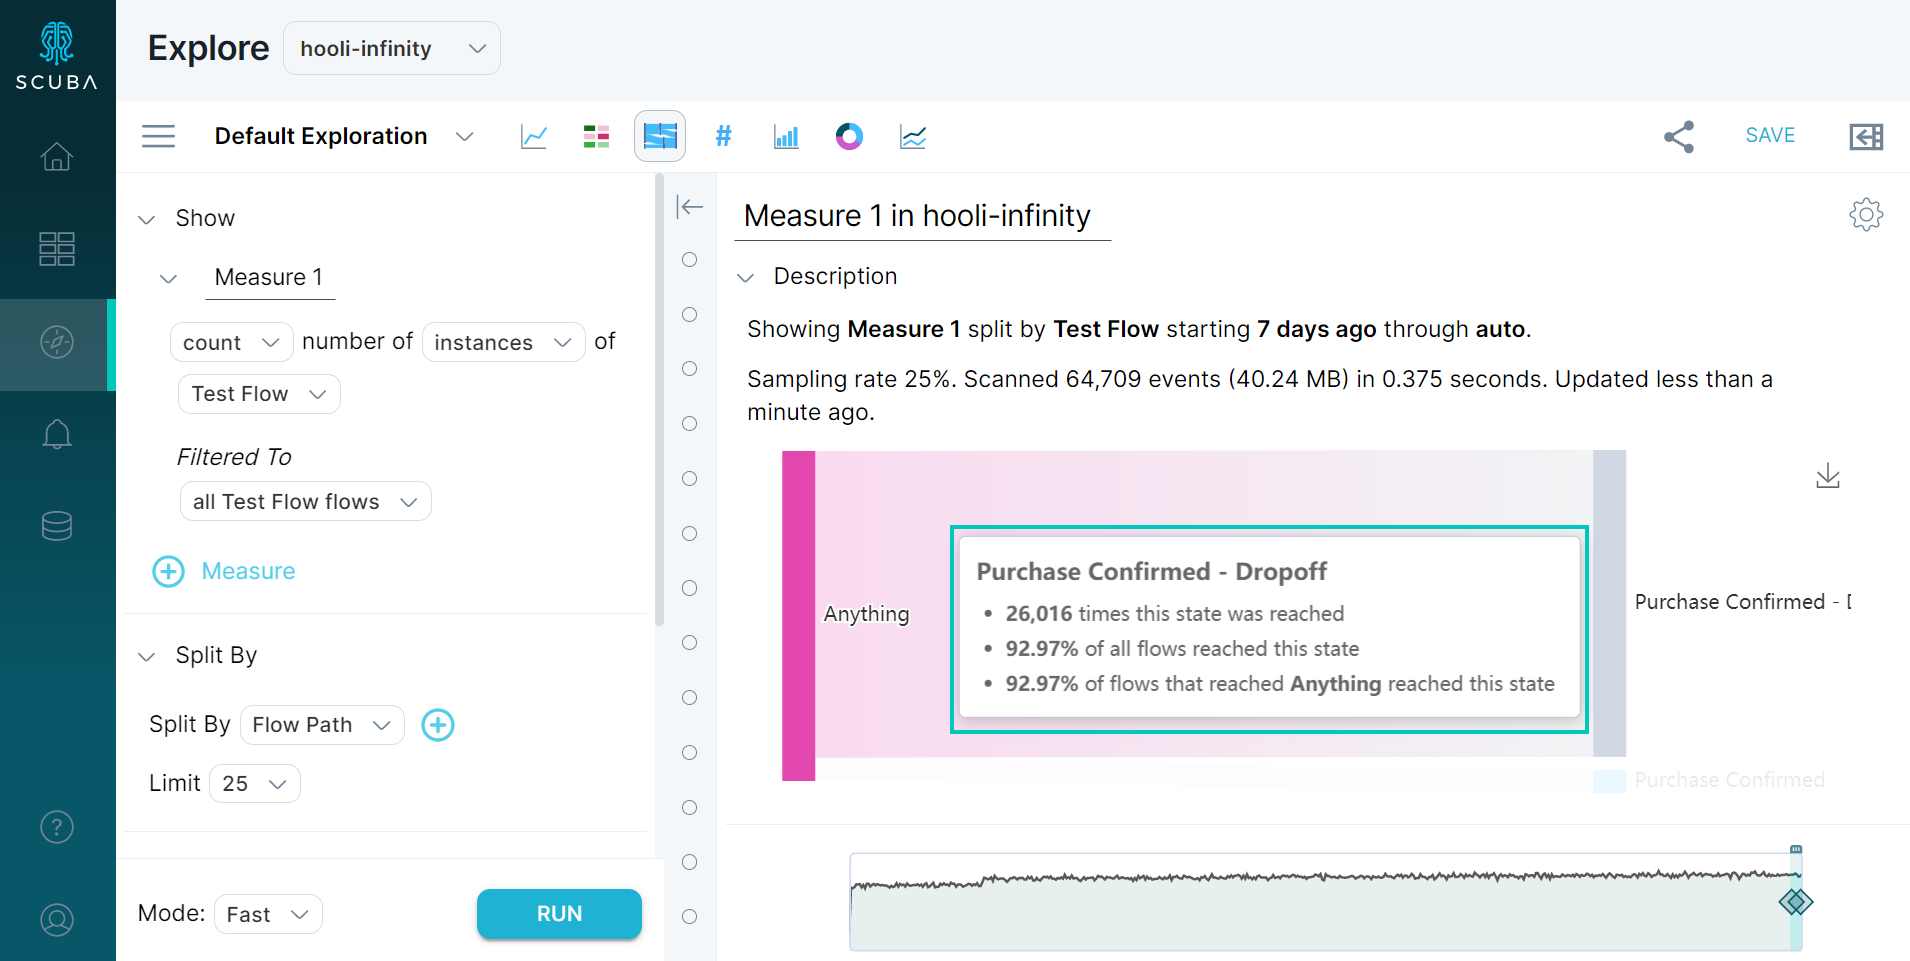Click the faded Purchase Confirmed label
The height and width of the screenshot is (961, 1910).
[x=1729, y=780]
